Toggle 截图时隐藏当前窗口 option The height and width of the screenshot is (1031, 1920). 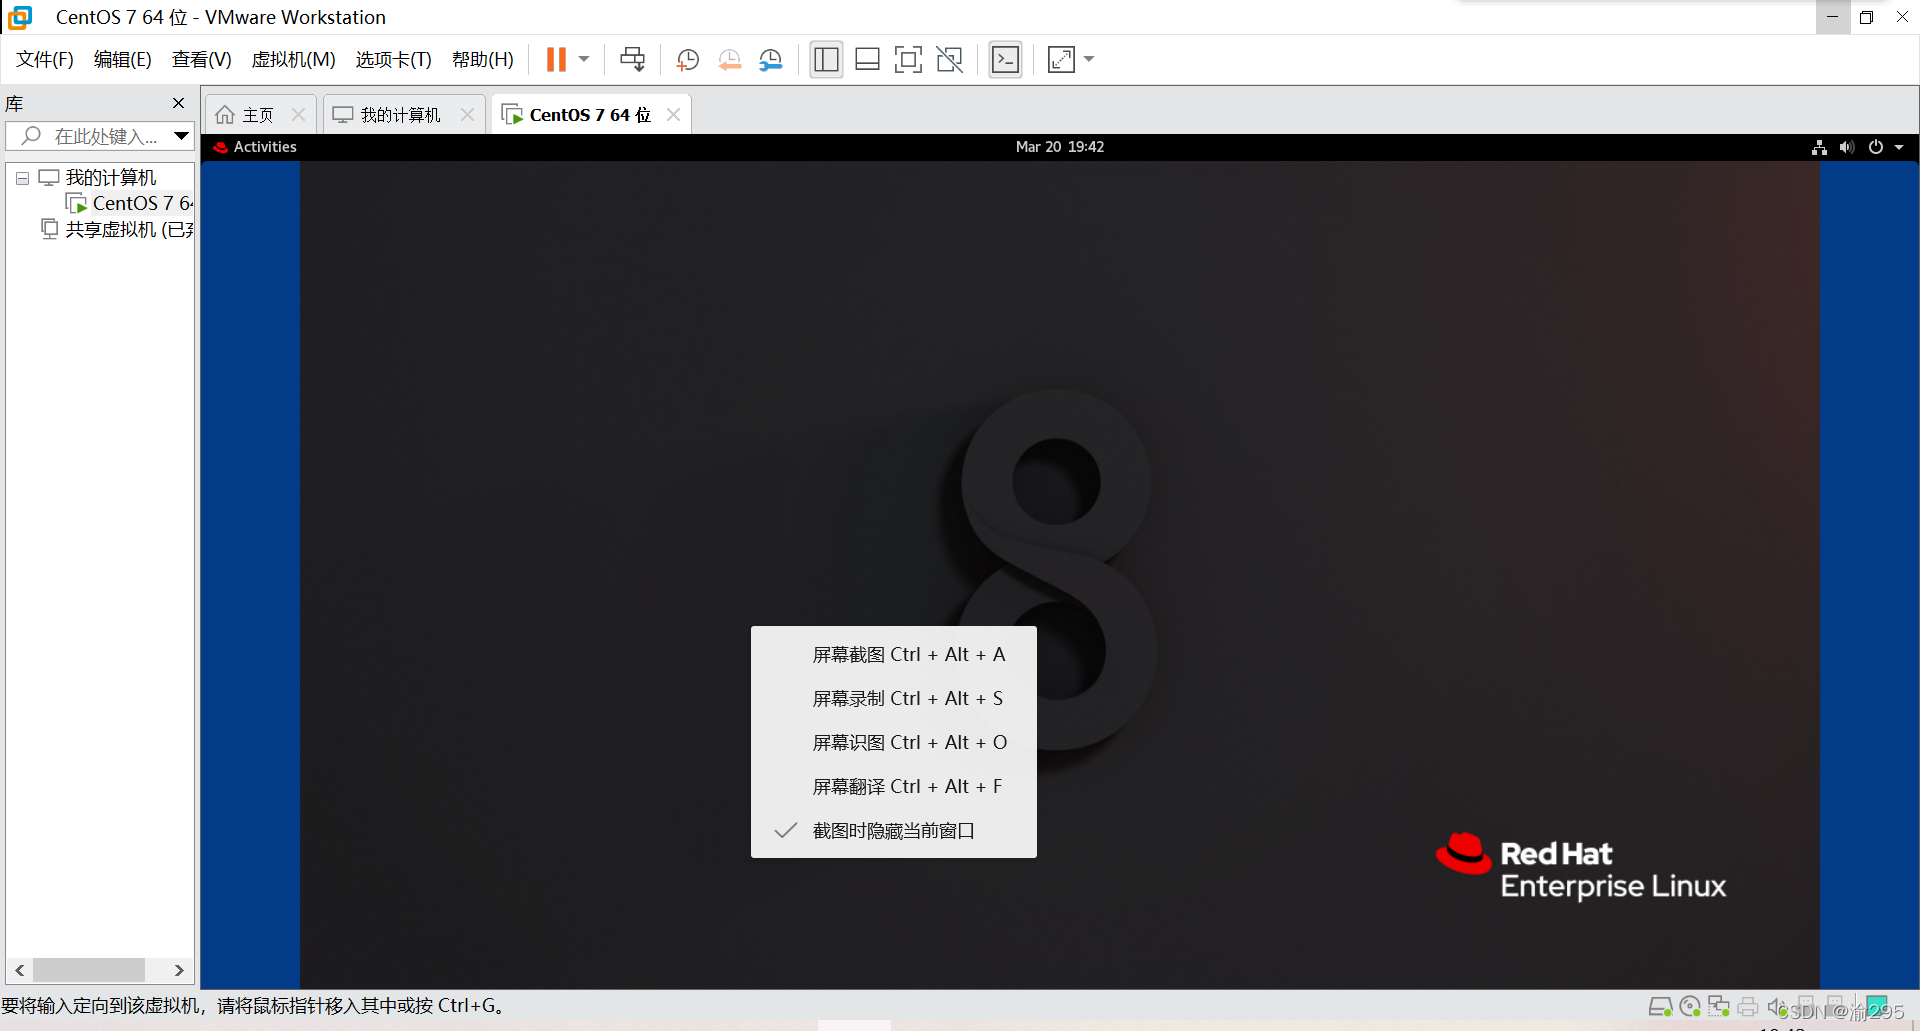click(x=893, y=831)
